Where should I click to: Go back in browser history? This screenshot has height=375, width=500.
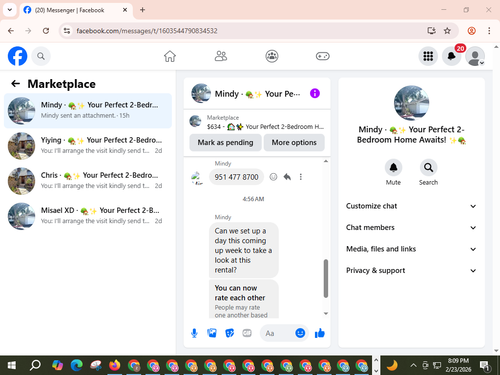11,31
